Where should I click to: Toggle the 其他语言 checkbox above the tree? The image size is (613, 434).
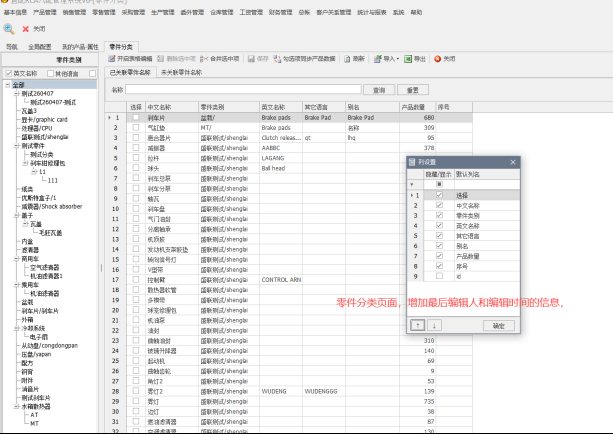tap(50, 74)
